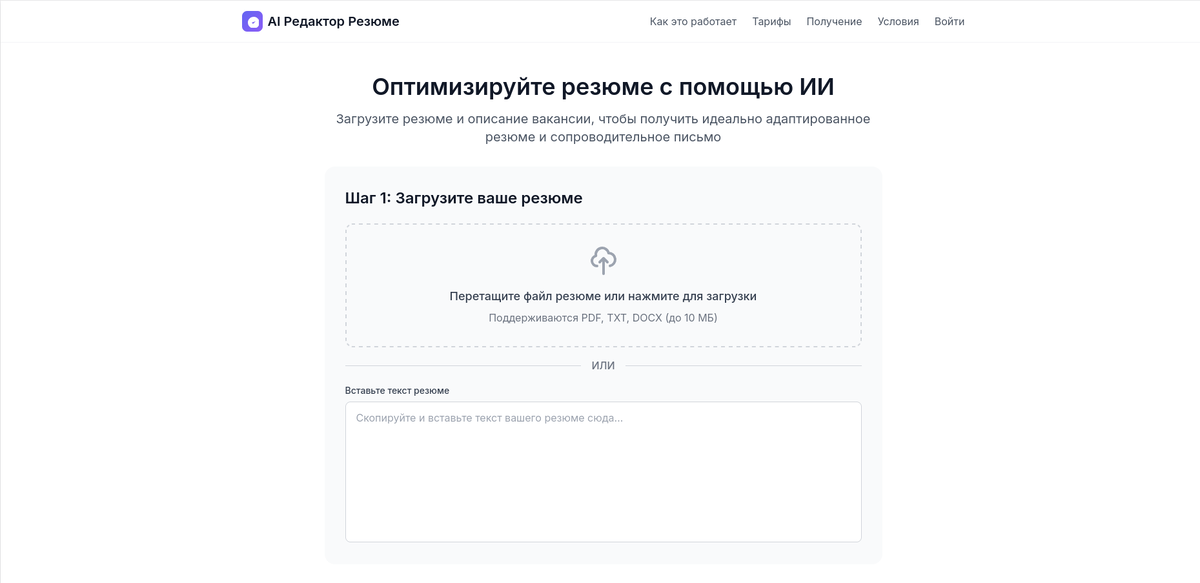This screenshot has width=1200, height=583.
Task: Click the Перетащите файл резюме upload text
Action: point(603,296)
